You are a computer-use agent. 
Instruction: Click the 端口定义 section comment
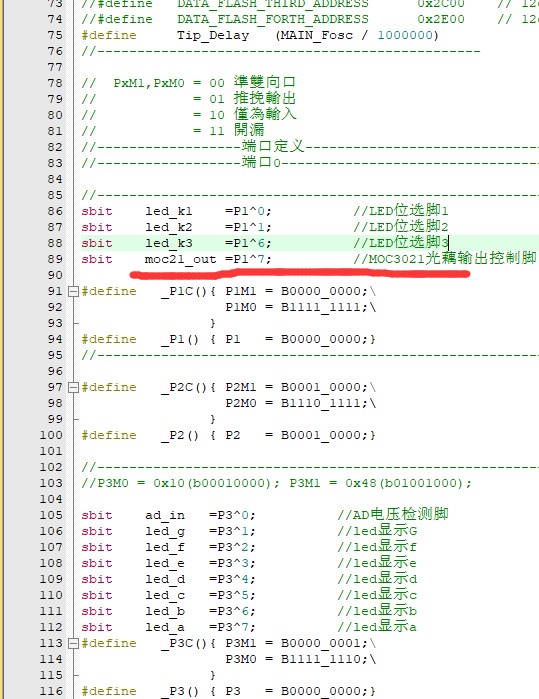[273, 147]
